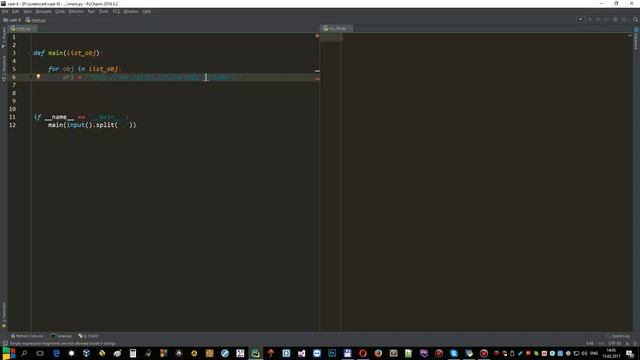Click the cursor position indicator in status bar
This screenshot has width=640, height=360.
point(590,344)
